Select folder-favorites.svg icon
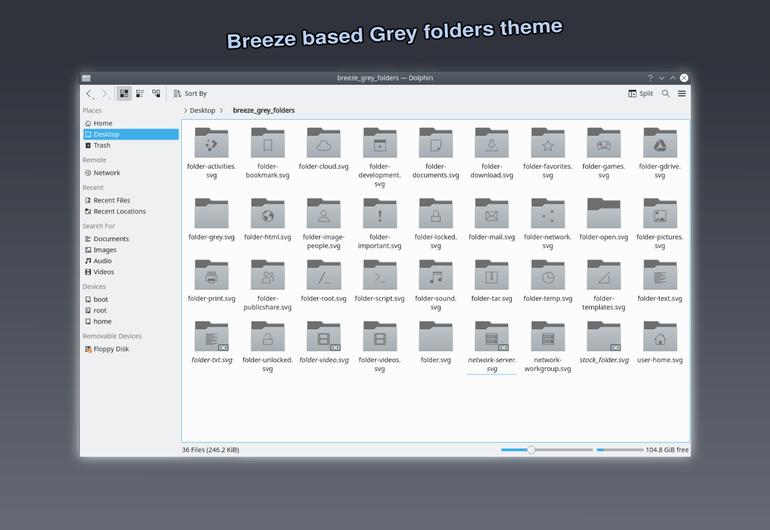Image resolution: width=770 pixels, height=530 pixels. (x=548, y=142)
